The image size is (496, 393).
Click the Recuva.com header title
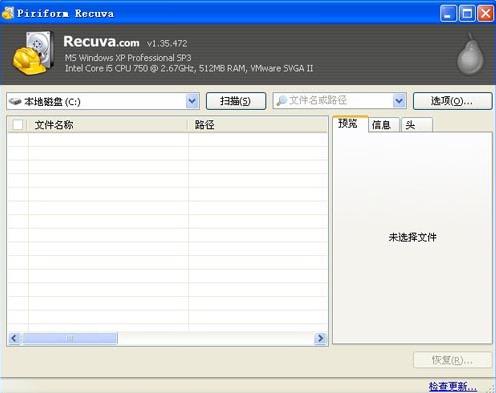[101, 42]
